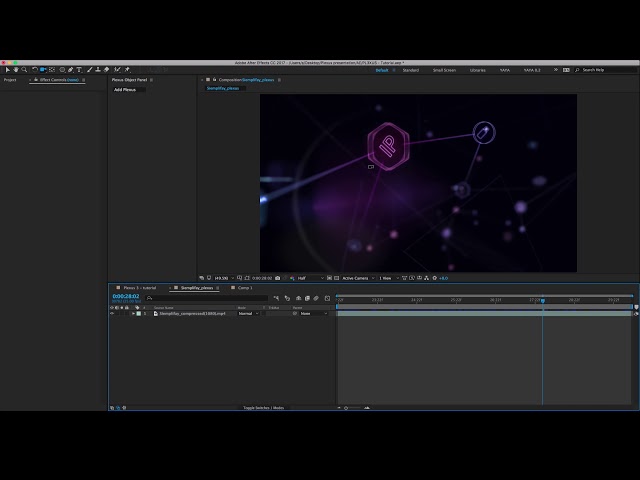
Task: Open the composition mini-flowchart in timeline
Action: click(276, 298)
